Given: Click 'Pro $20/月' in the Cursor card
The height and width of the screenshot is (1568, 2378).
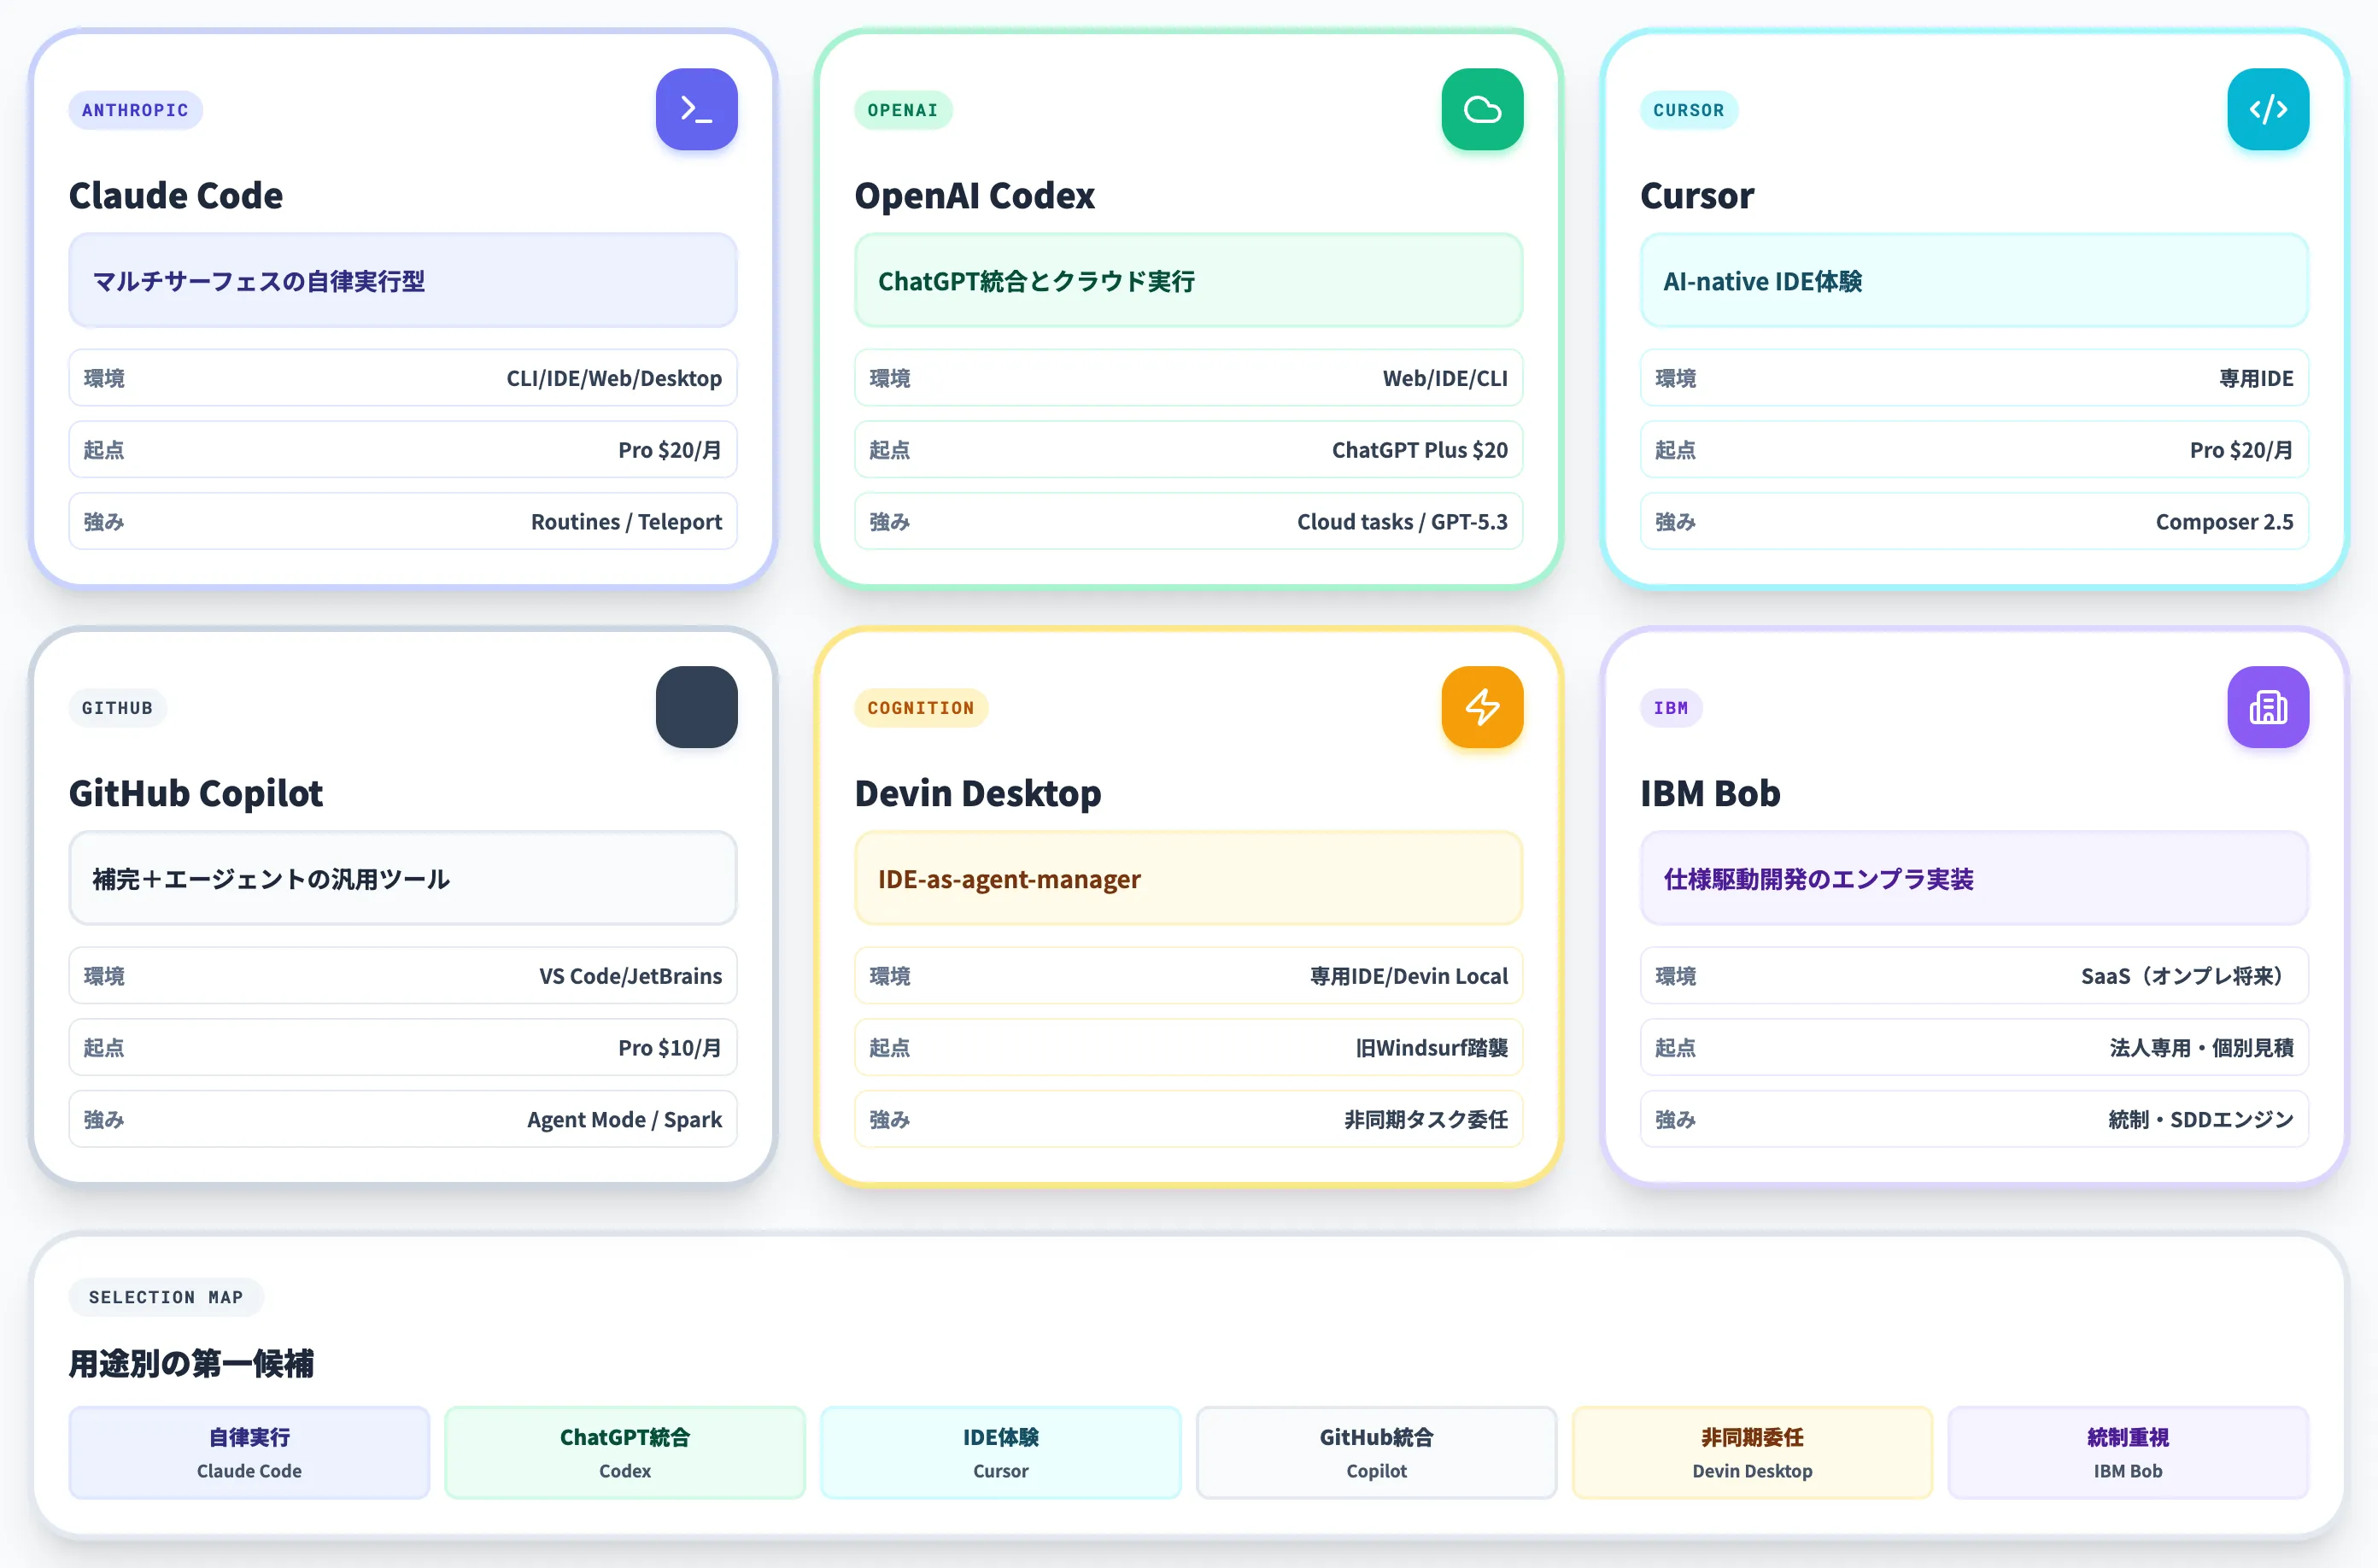Looking at the screenshot, I should pos(2242,450).
